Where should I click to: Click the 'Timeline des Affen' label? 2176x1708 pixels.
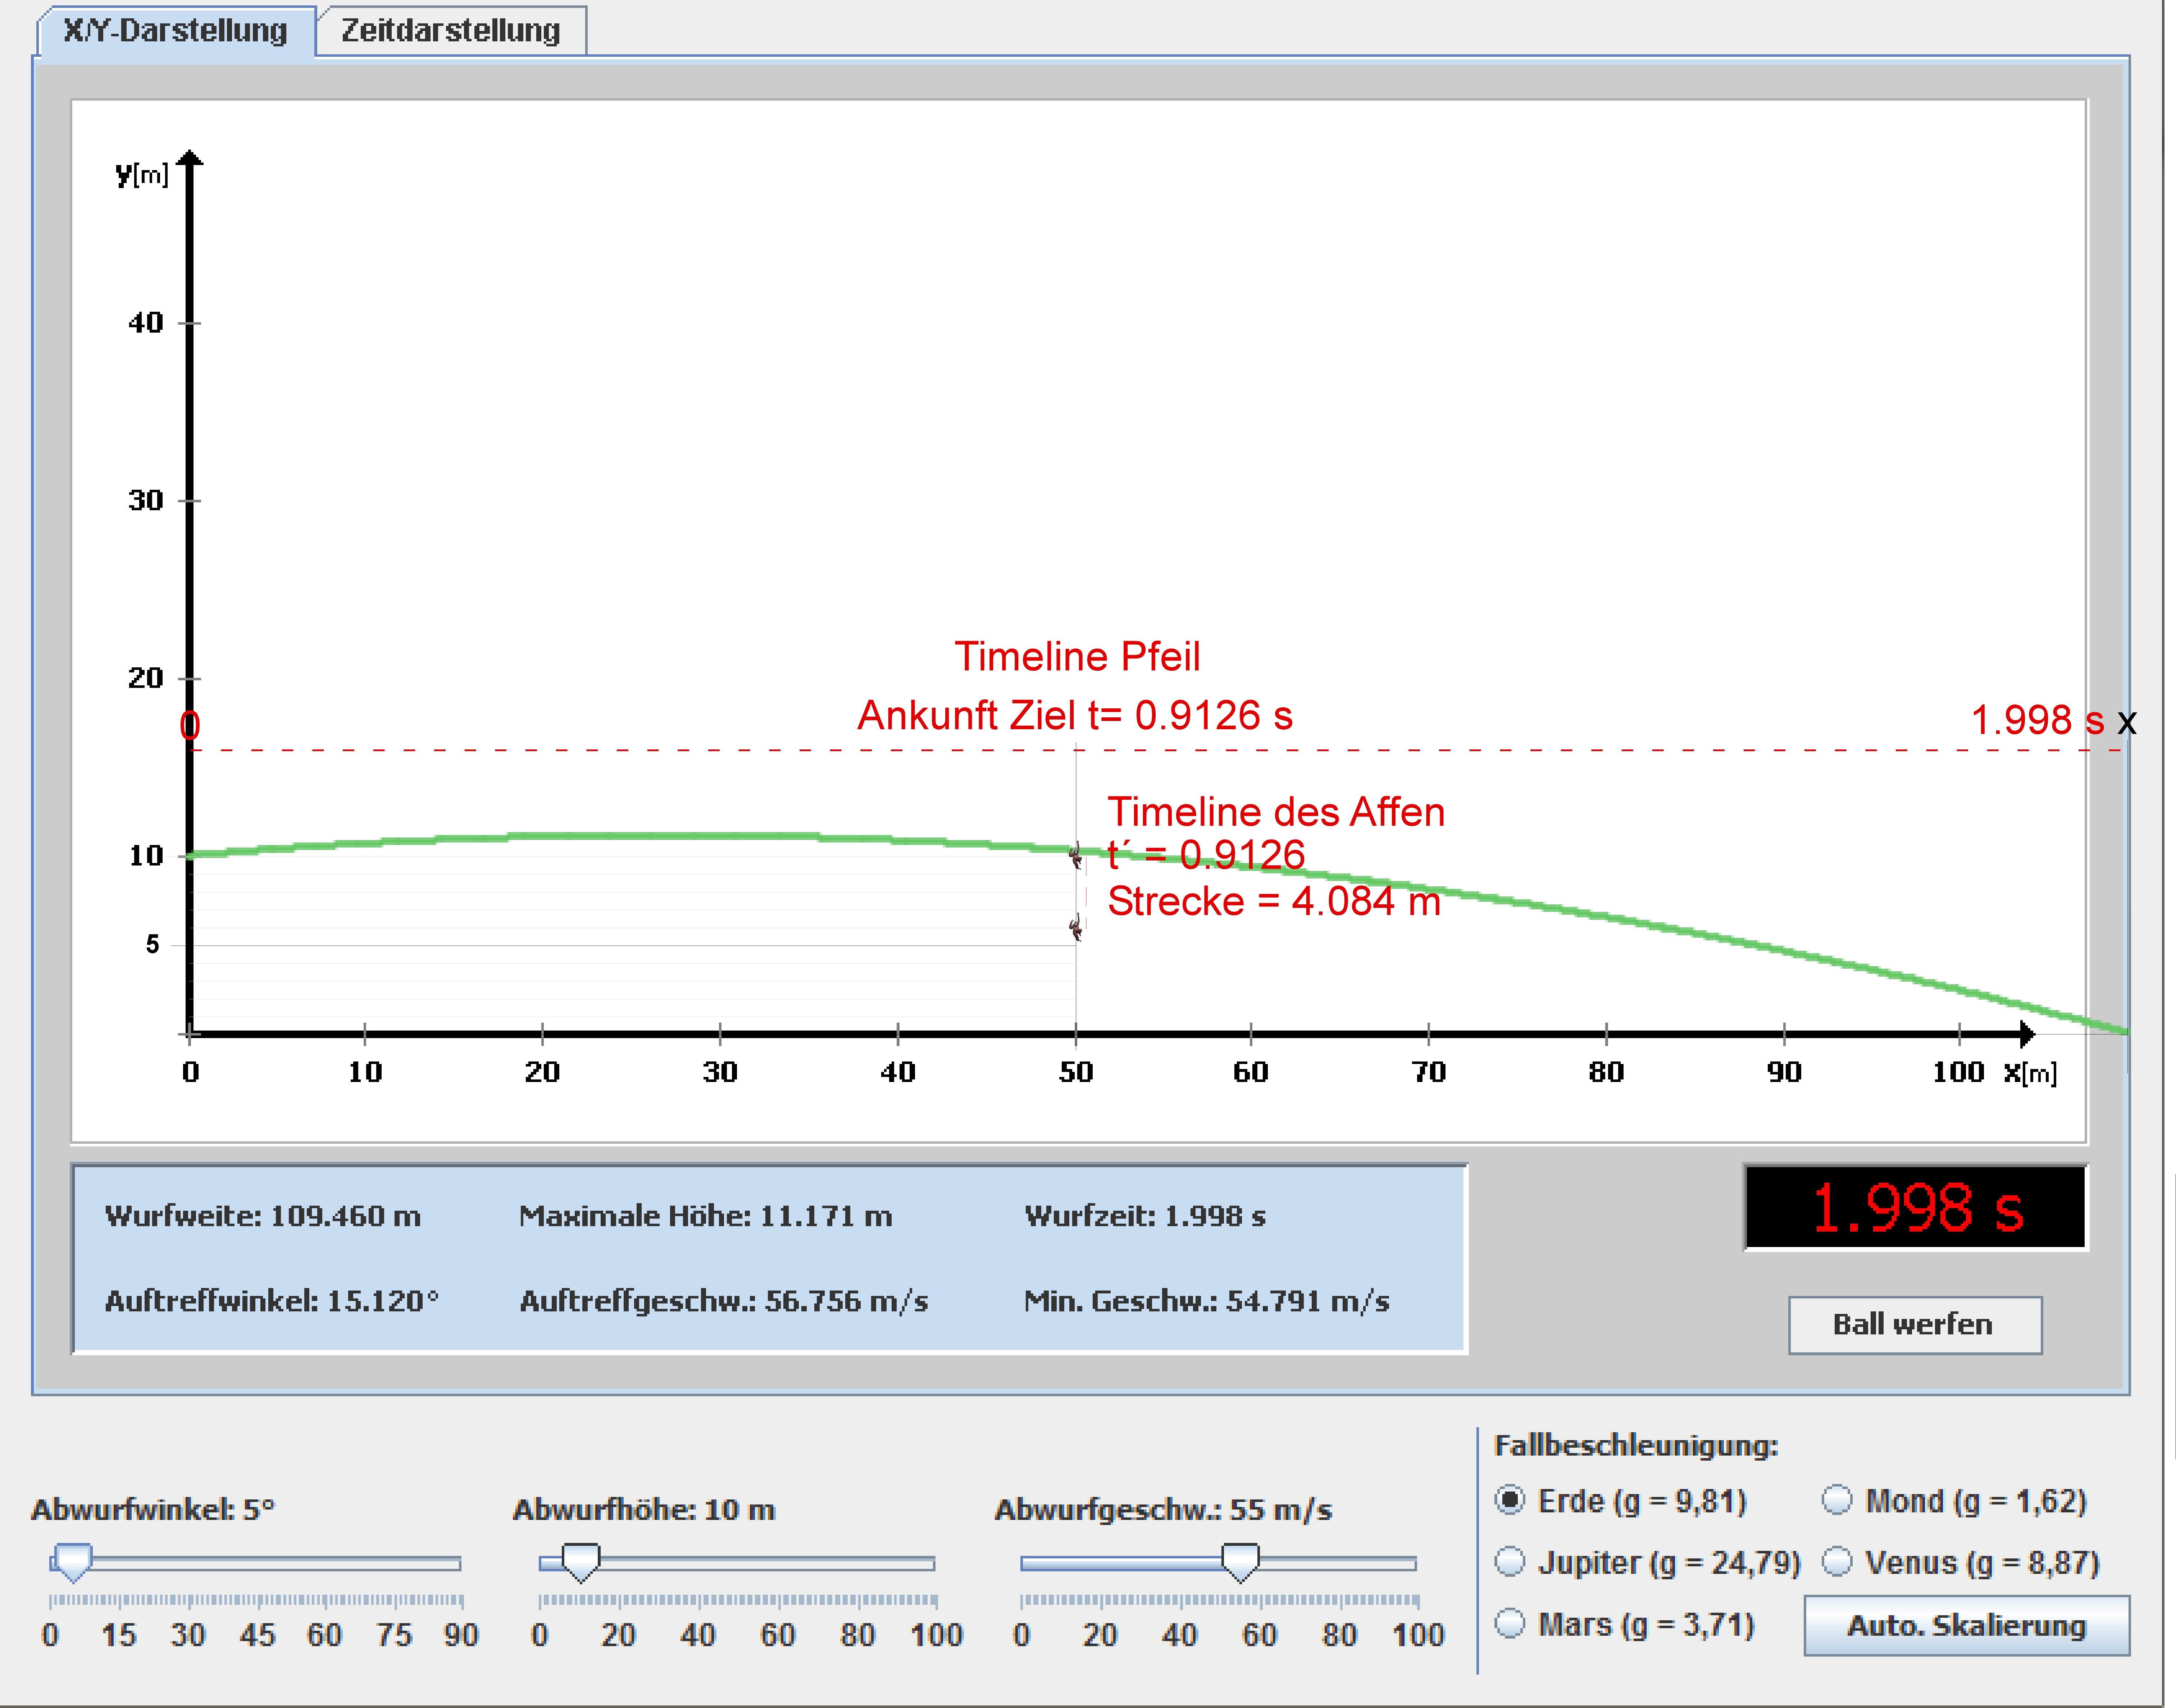pyautogui.click(x=1276, y=812)
